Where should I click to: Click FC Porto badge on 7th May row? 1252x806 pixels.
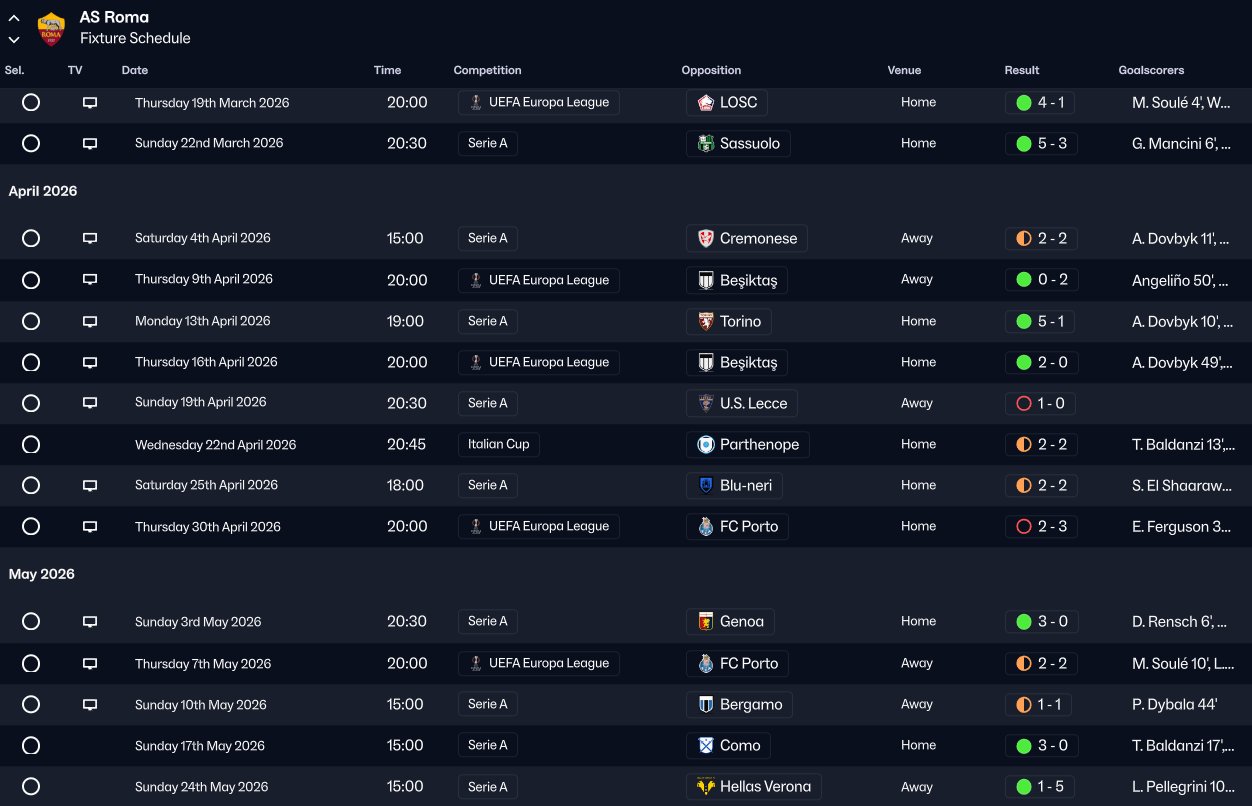(706, 663)
